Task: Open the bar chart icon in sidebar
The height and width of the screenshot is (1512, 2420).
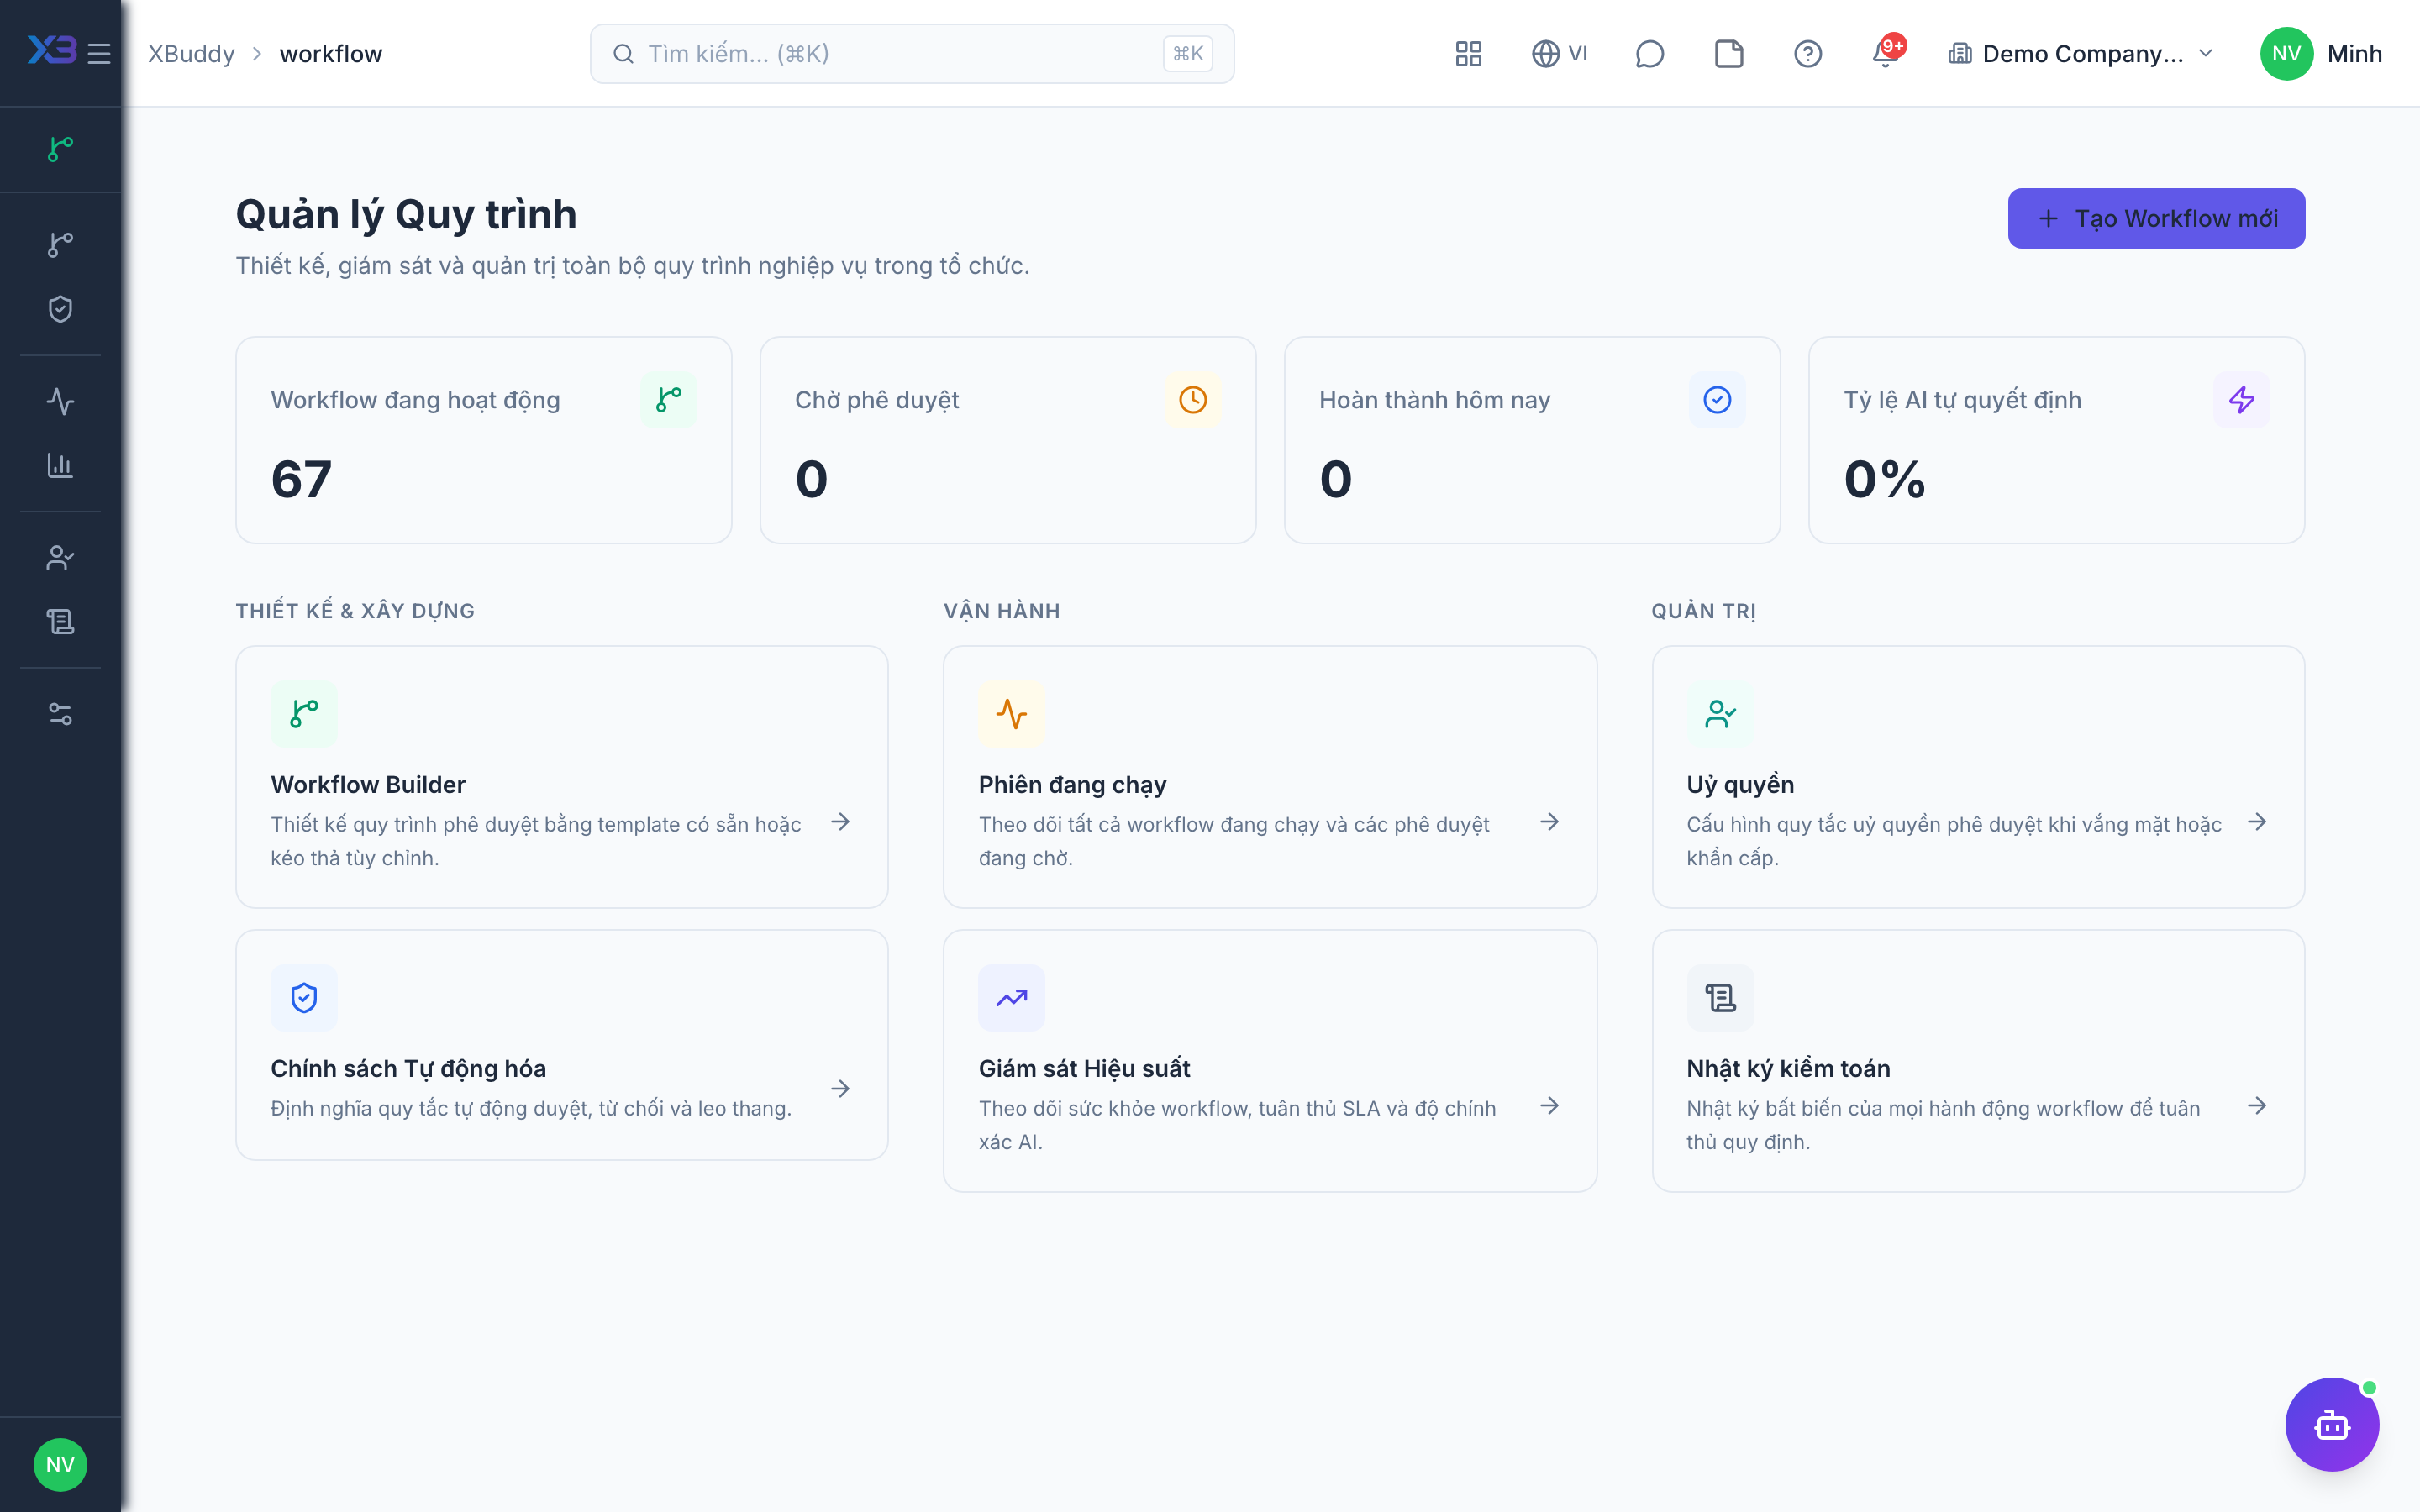Action: pos(60,465)
